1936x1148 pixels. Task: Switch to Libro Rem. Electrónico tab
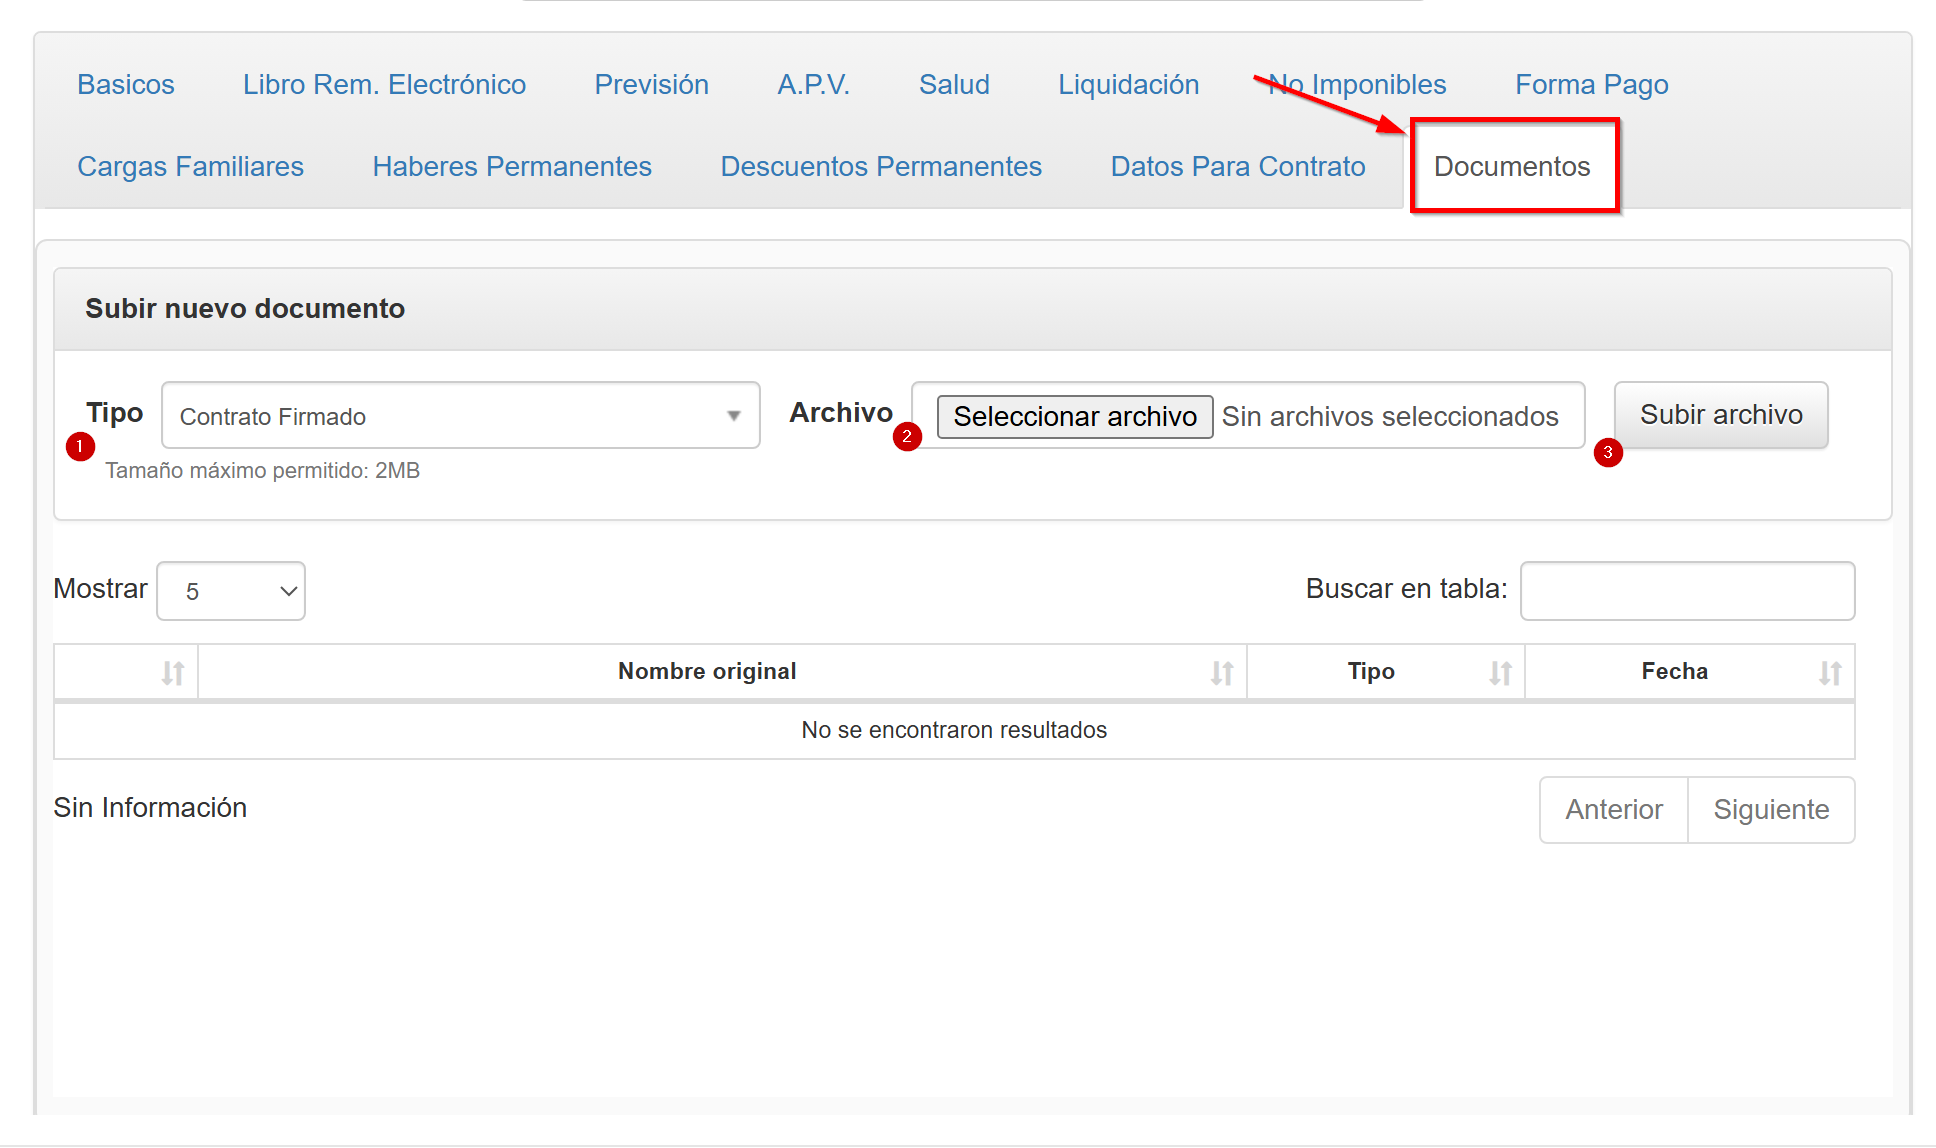click(384, 85)
